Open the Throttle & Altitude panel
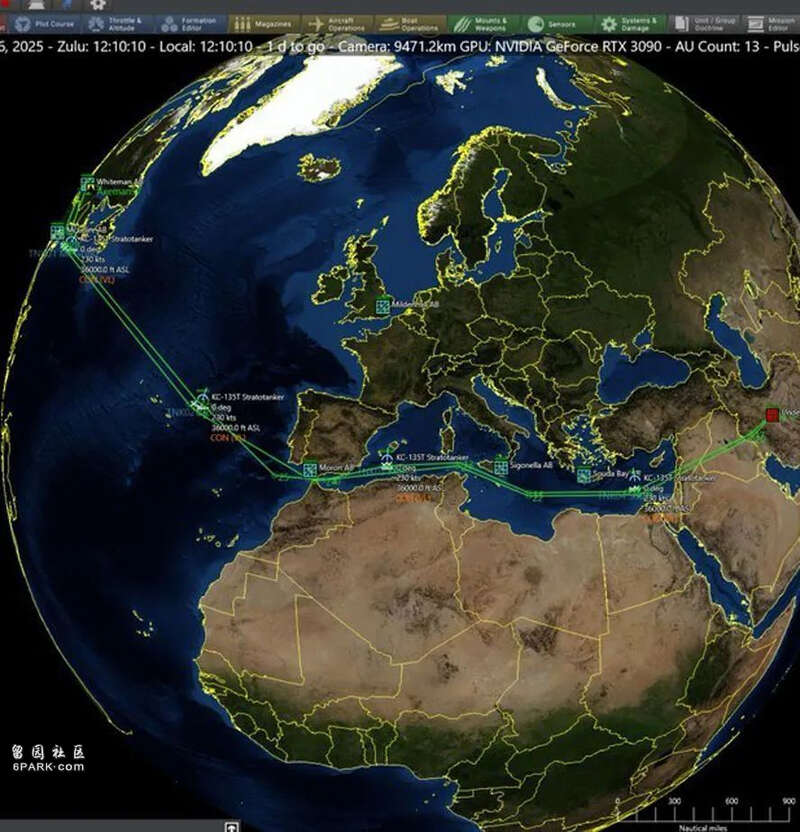800x832 pixels. tap(118, 24)
